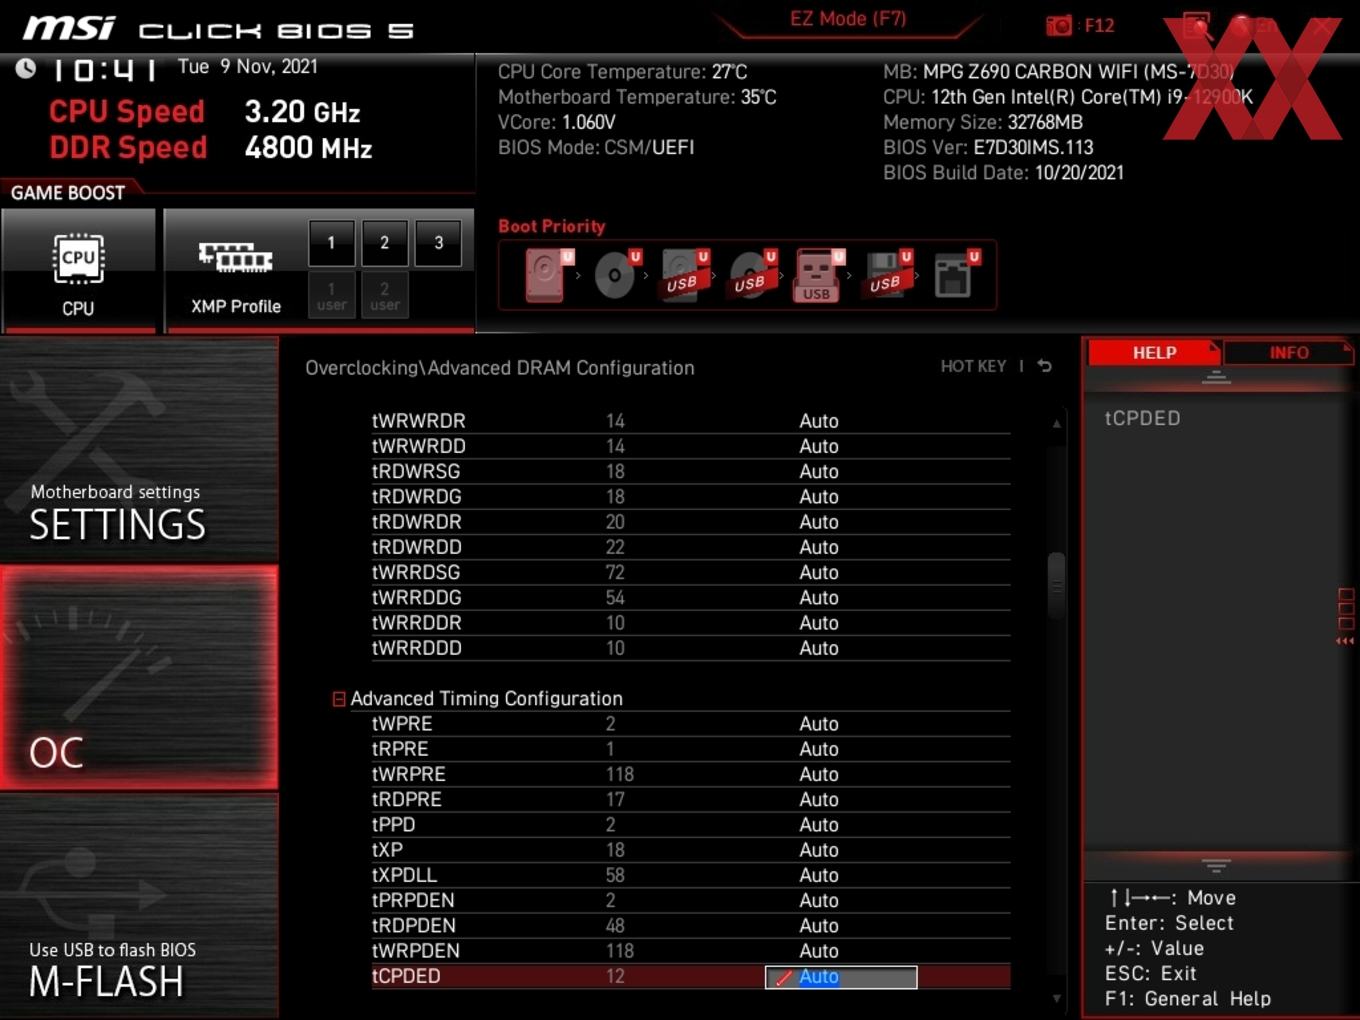Screen dimensions: 1360x1020
Task: Select XMP profile 1
Action: tap(331, 243)
